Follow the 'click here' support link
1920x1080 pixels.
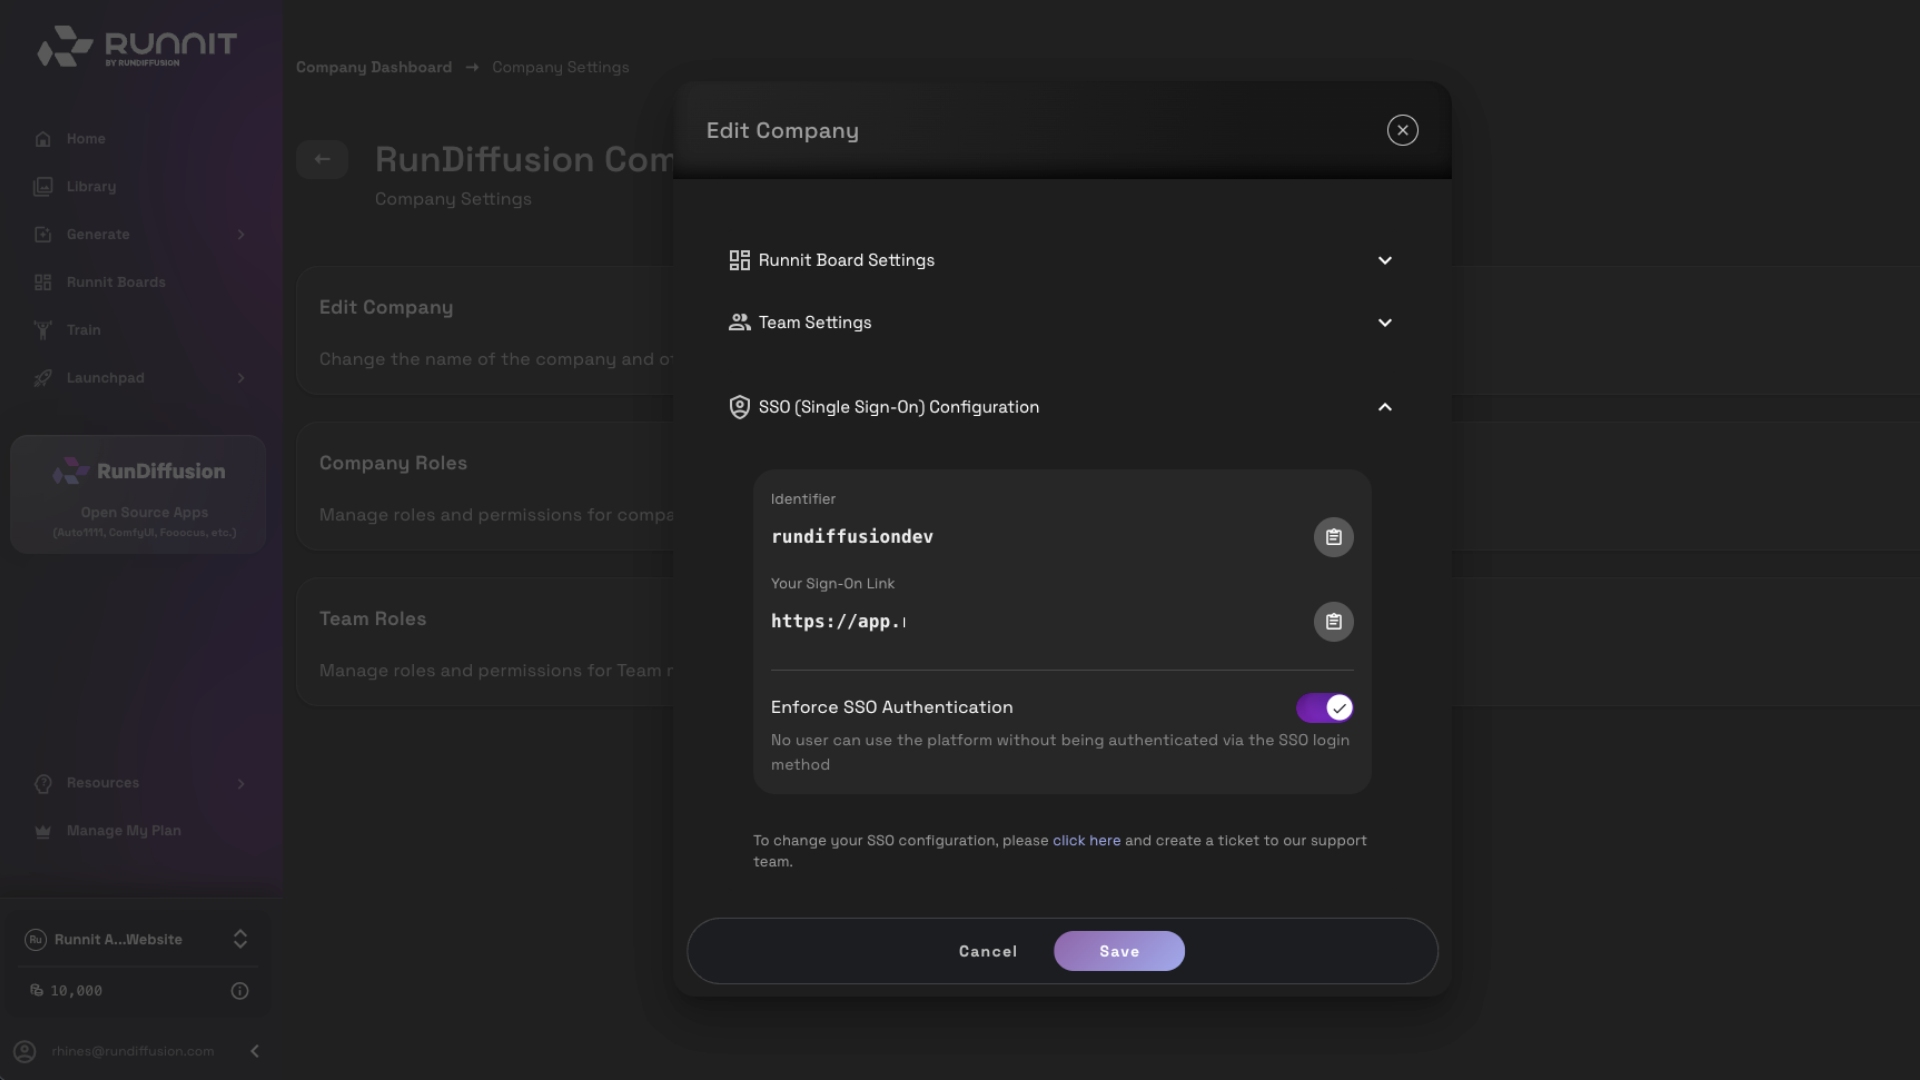coord(1086,841)
